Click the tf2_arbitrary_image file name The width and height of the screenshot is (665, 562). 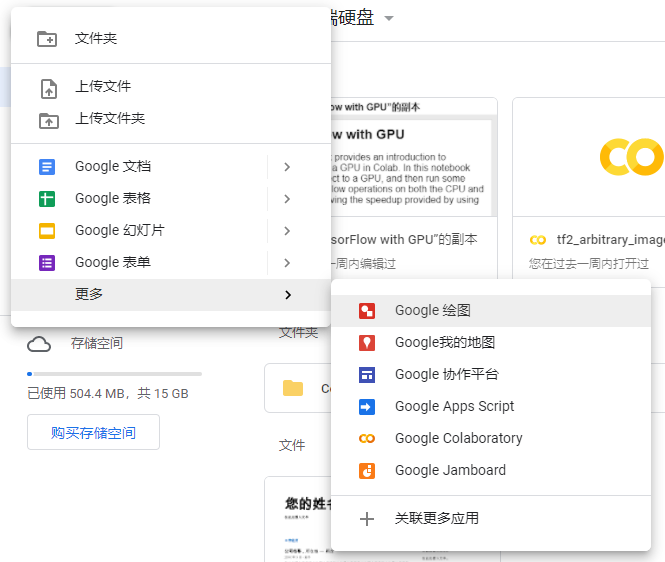point(611,240)
